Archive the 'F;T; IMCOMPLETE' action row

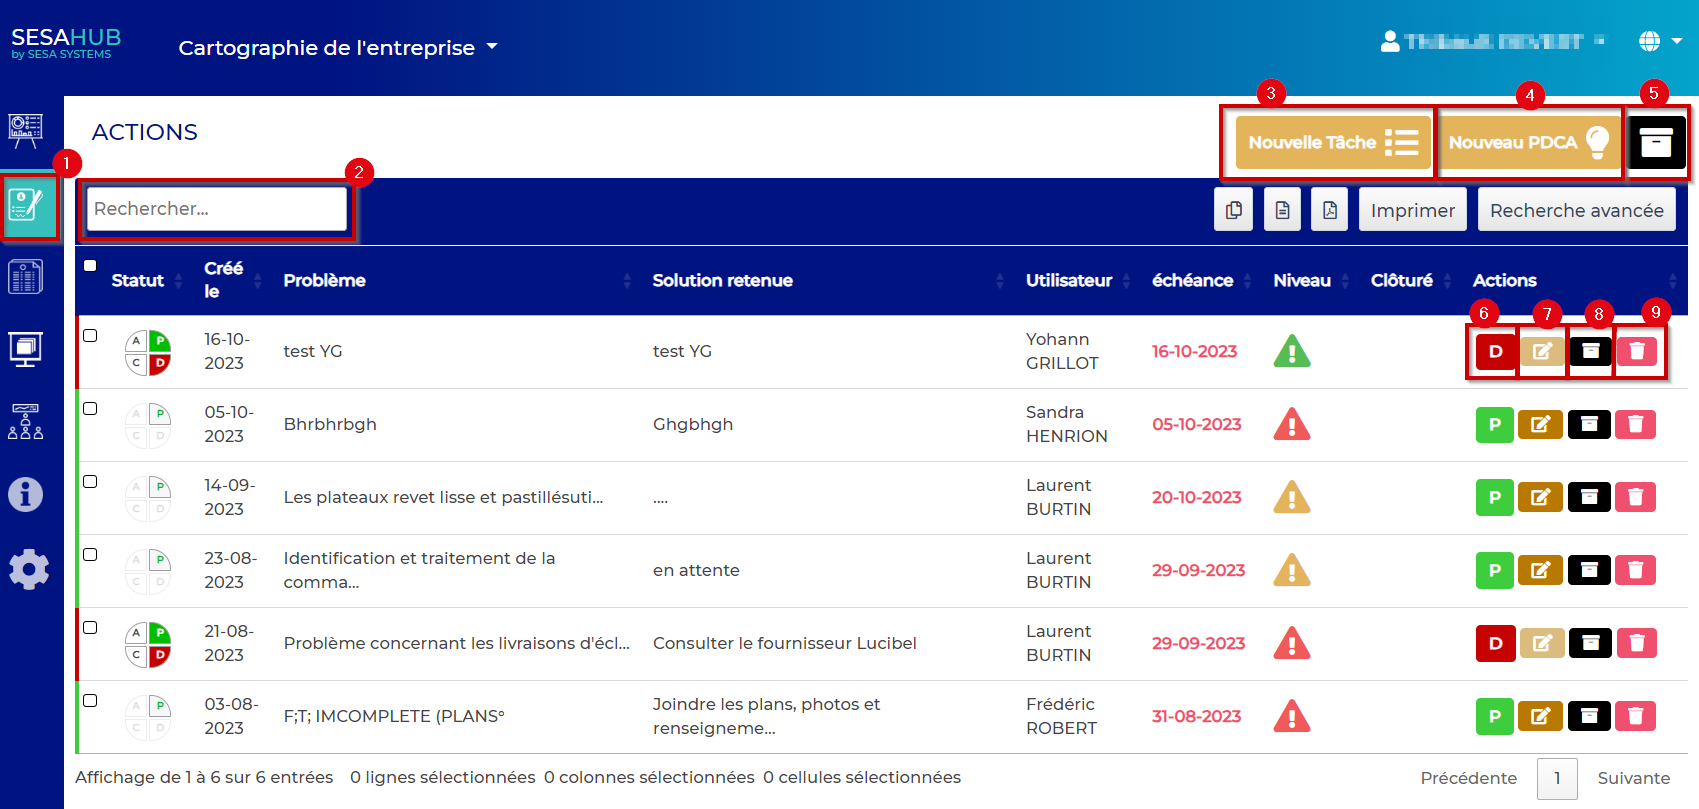(1589, 716)
